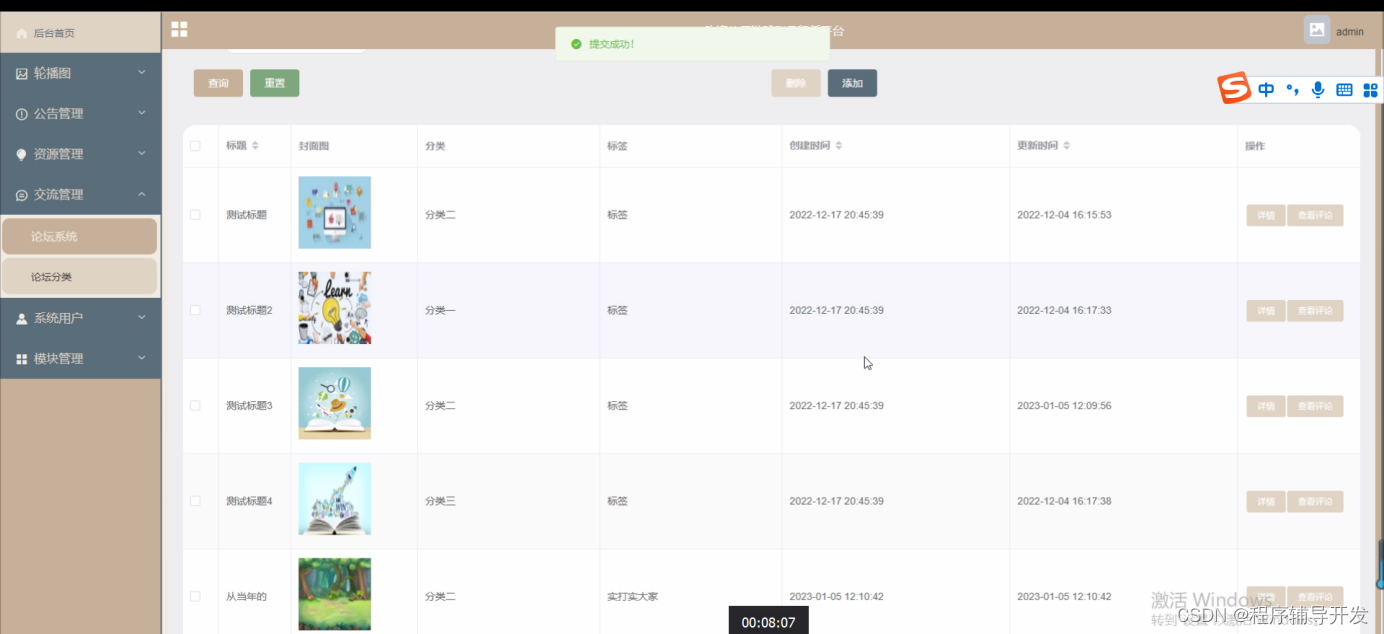1384x634 pixels.
Task: Toggle sidebar with top grid icon
Action: (x=179, y=30)
